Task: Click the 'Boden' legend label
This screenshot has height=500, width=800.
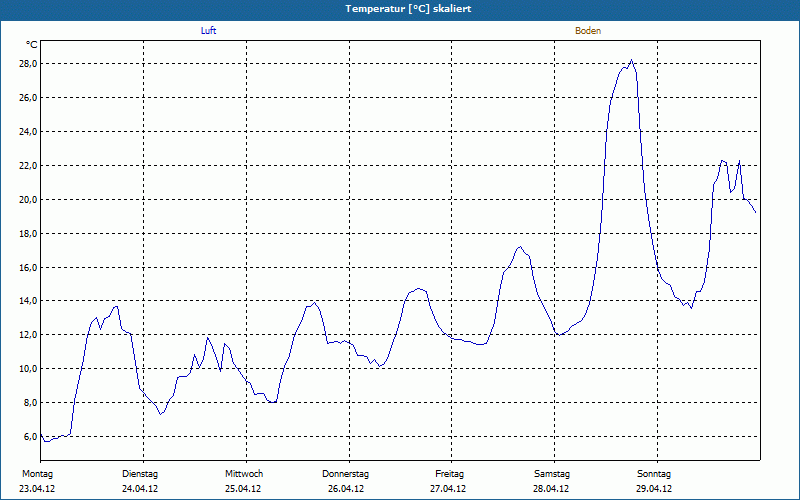Action: coord(588,31)
